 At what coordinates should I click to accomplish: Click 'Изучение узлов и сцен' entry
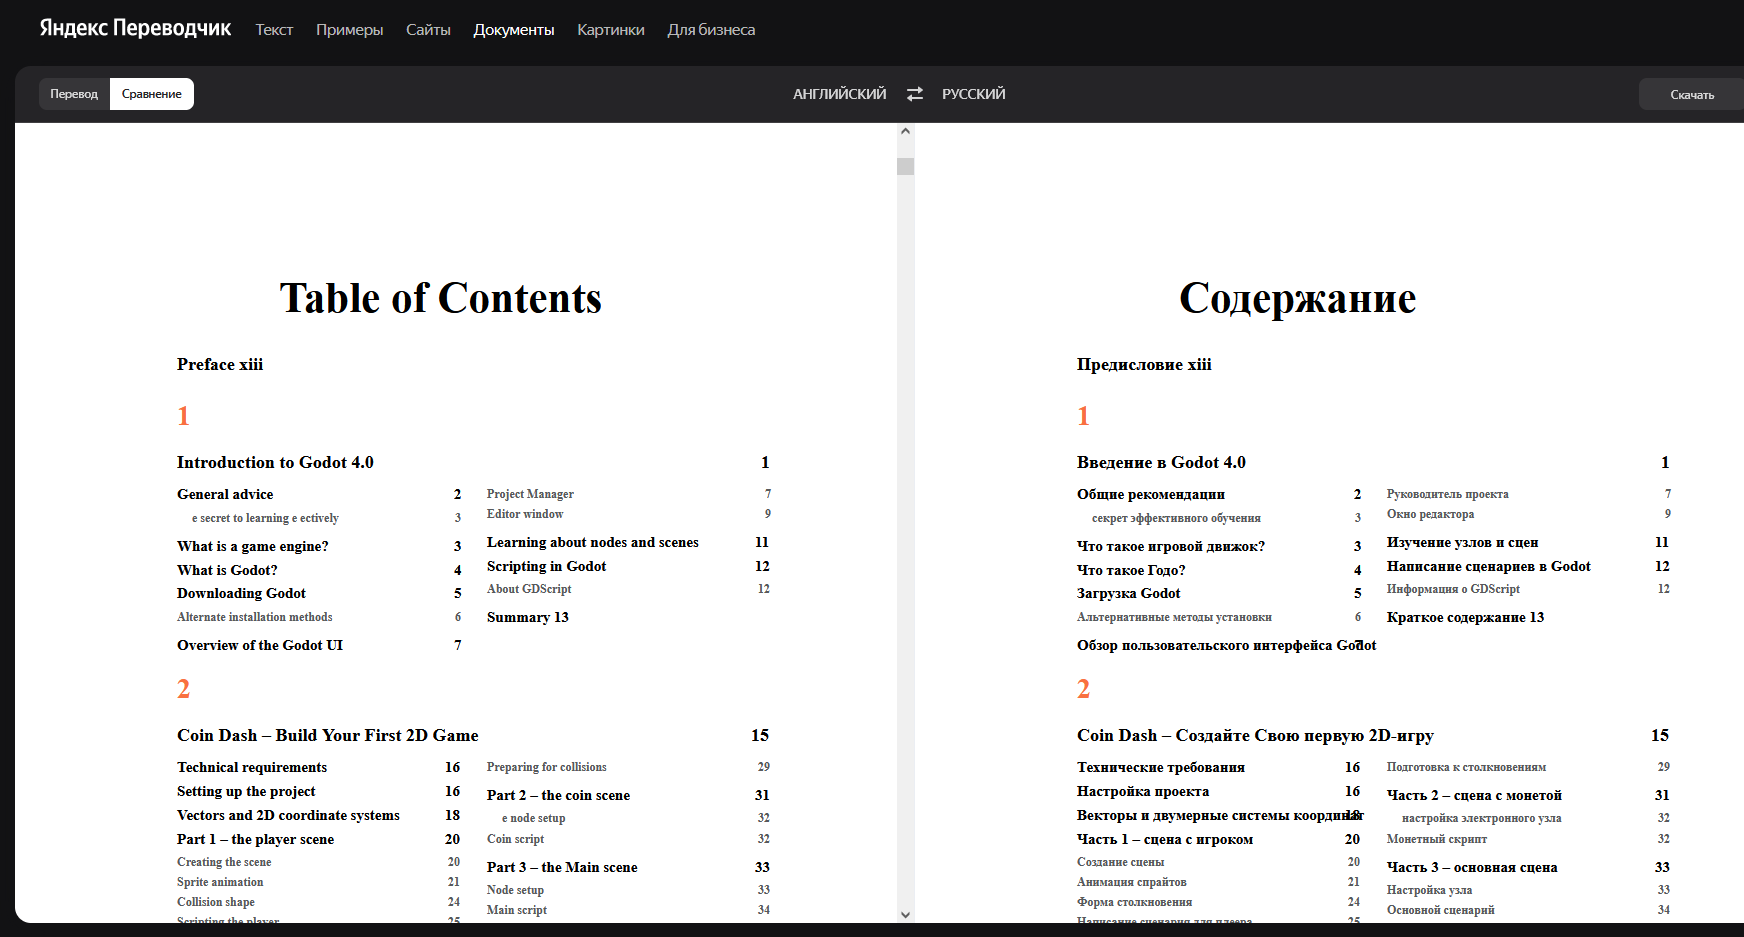[x=1463, y=542]
